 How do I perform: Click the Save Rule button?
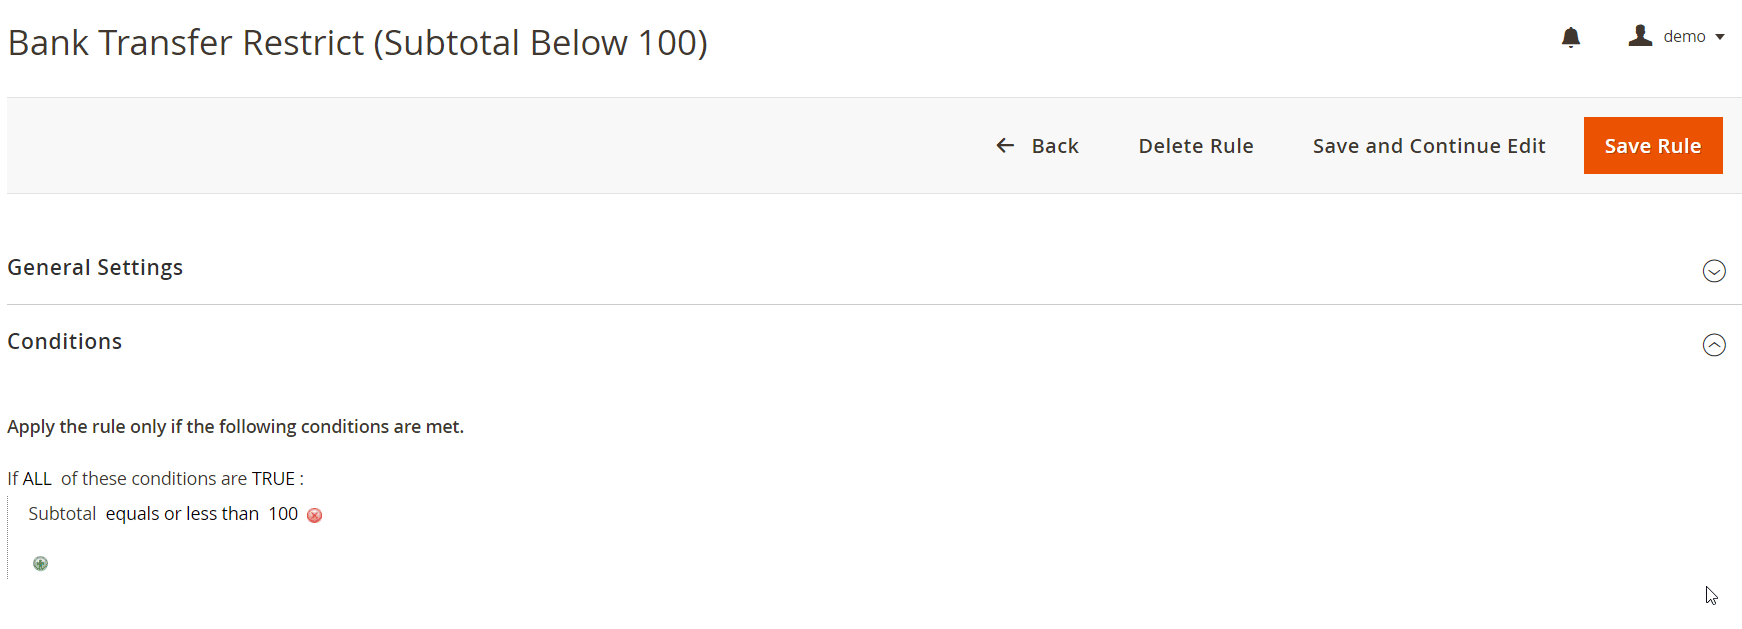tap(1653, 146)
